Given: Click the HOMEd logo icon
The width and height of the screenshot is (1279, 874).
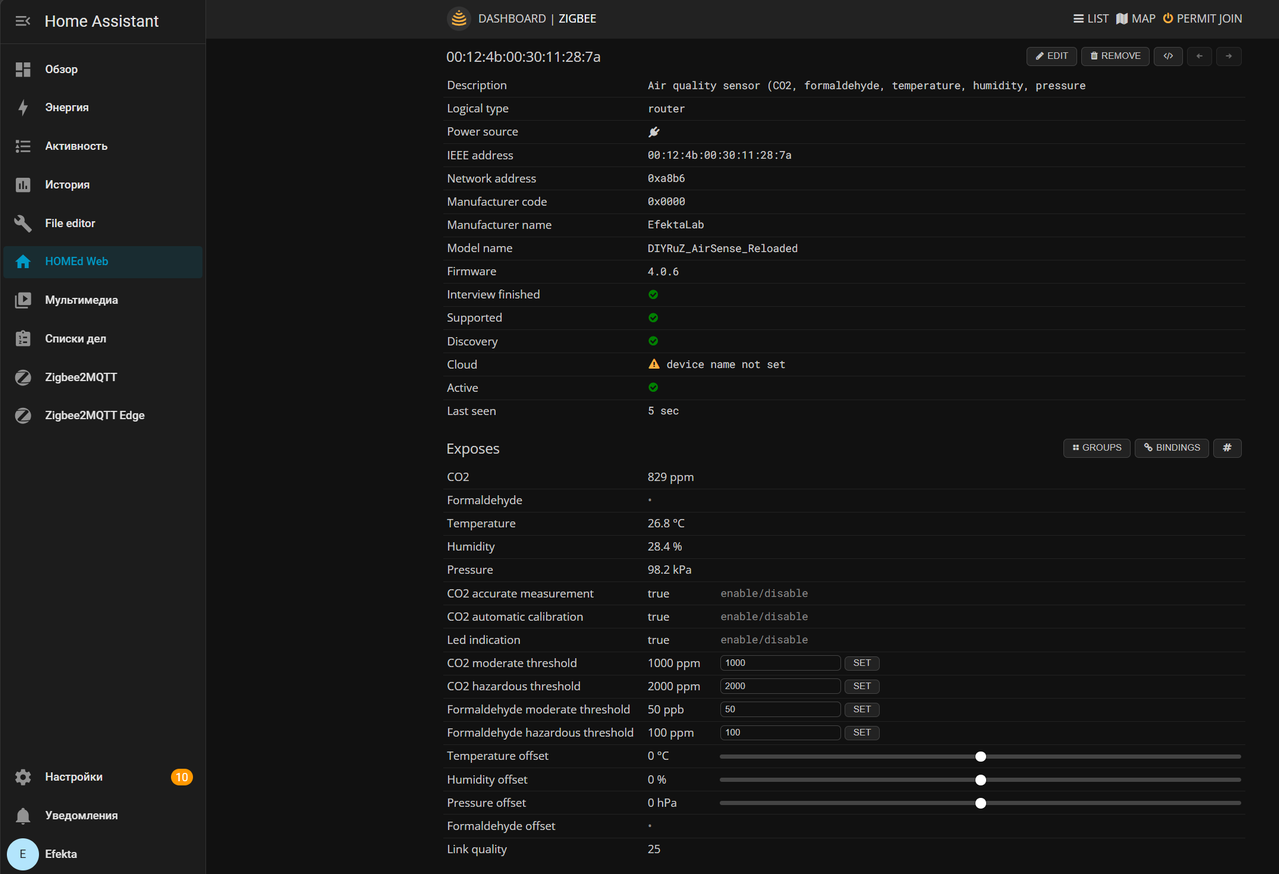Looking at the screenshot, I should [458, 18].
